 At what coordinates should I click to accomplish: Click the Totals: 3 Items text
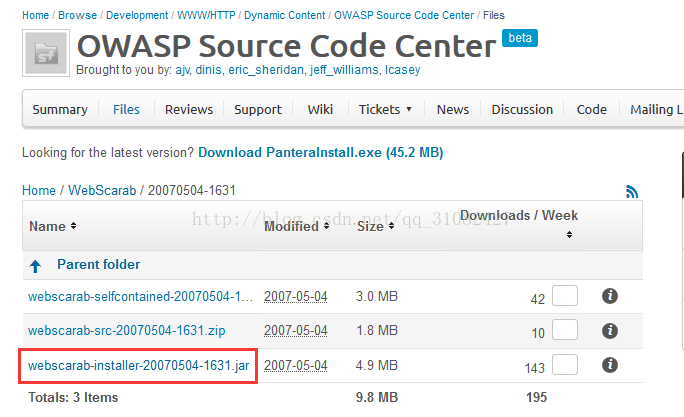73,397
